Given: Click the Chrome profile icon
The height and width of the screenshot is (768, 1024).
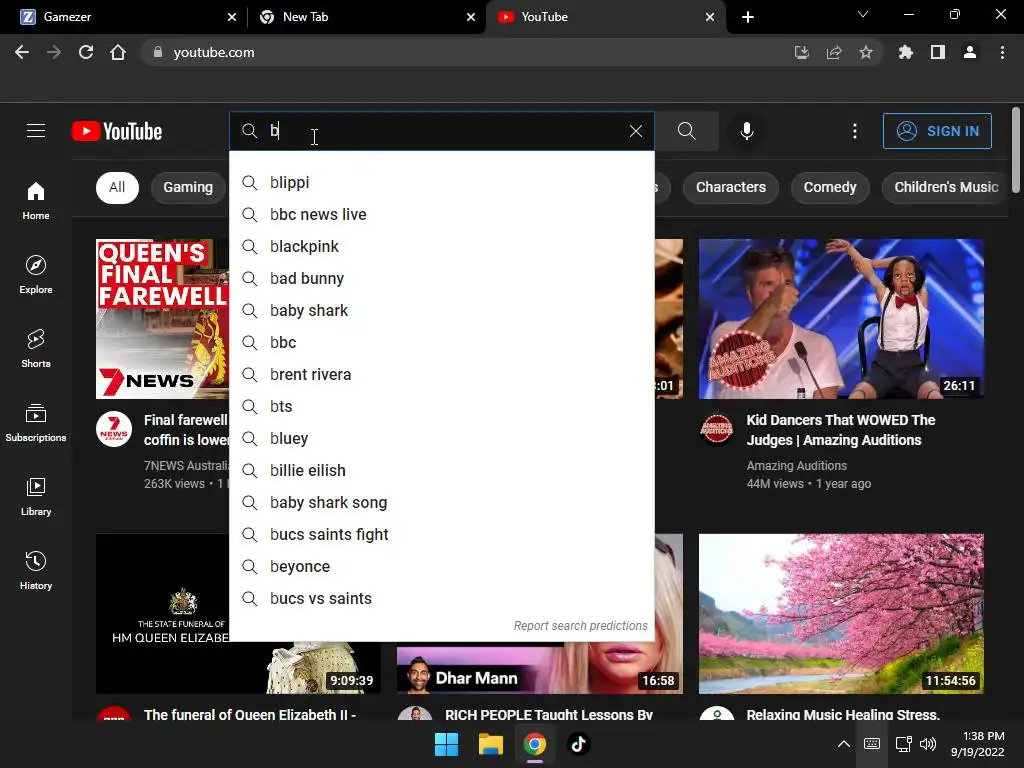Looking at the screenshot, I should [970, 52].
